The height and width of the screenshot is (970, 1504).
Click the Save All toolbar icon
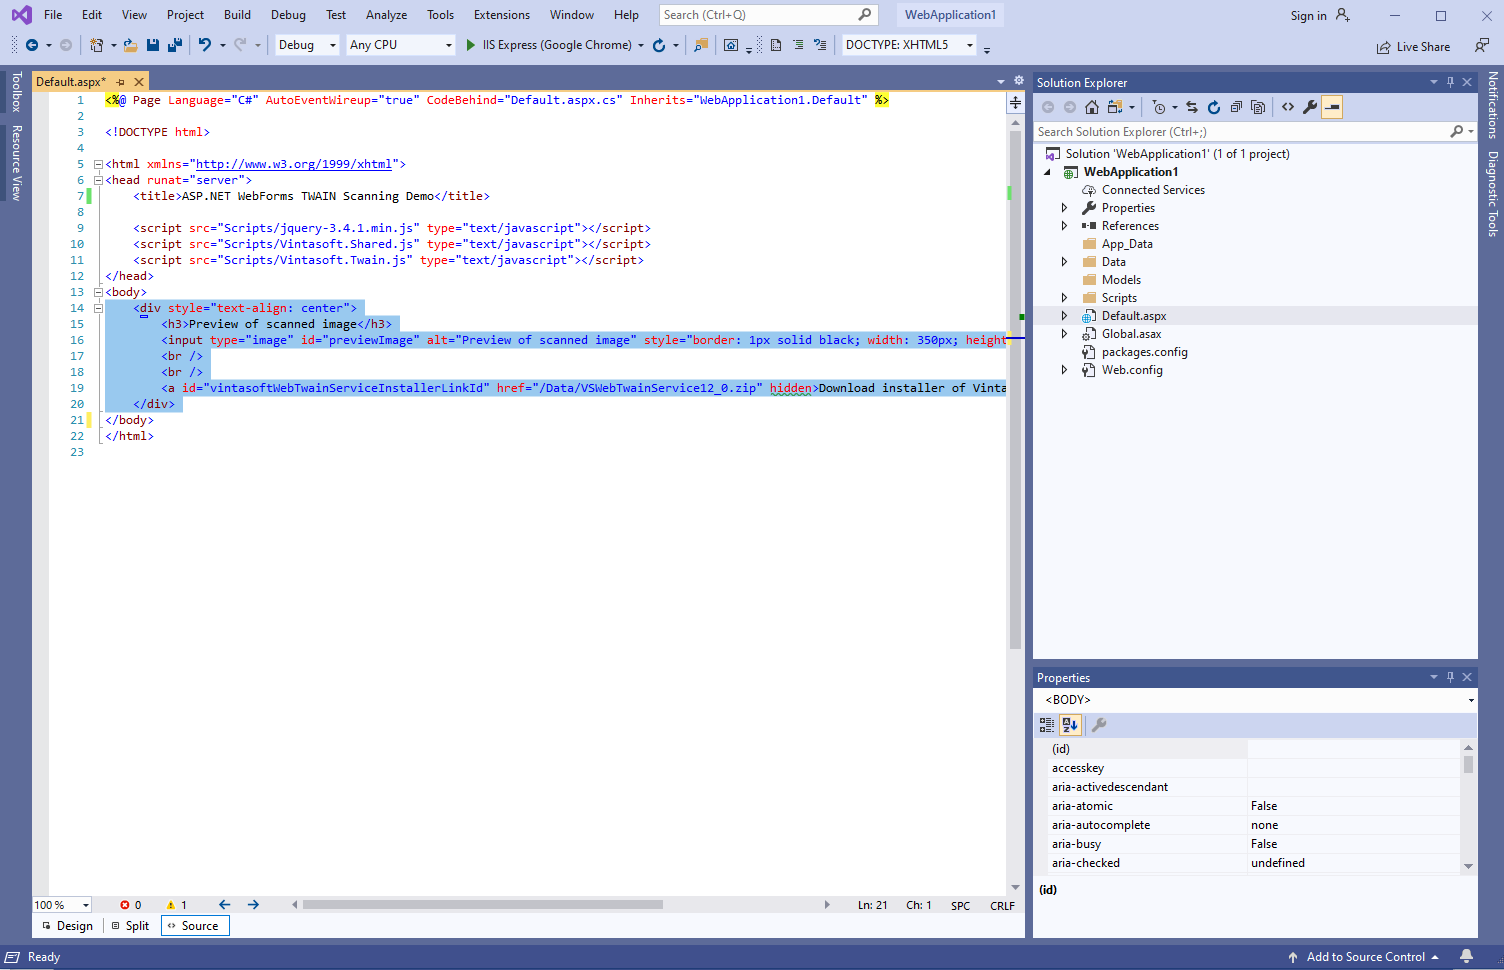[174, 45]
